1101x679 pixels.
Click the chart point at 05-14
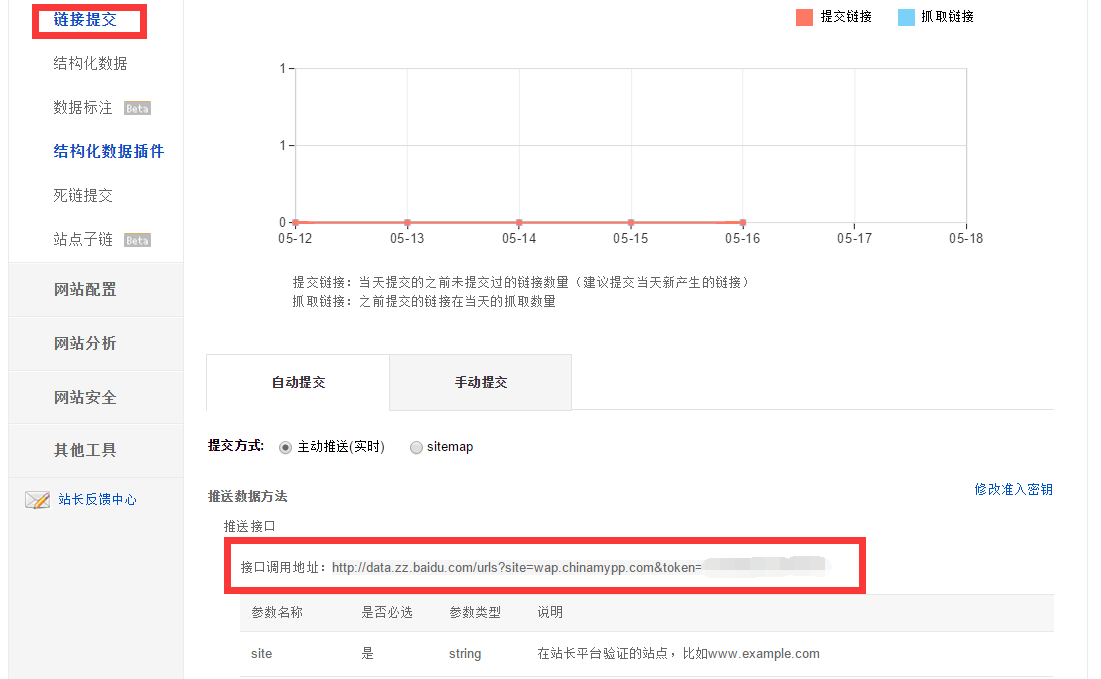(519, 223)
